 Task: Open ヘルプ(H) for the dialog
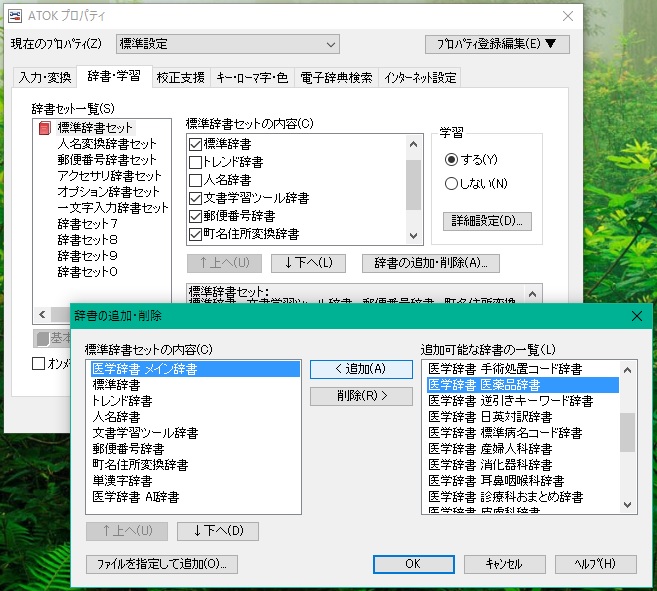point(596,564)
